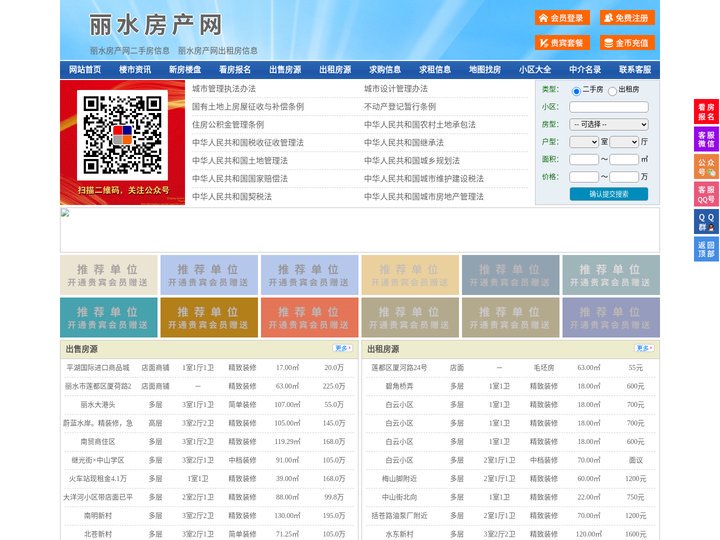This screenshot has height=540, width=720.
Task: Click the blue QQ群 side icon
Action: click(x=706, y=222)
